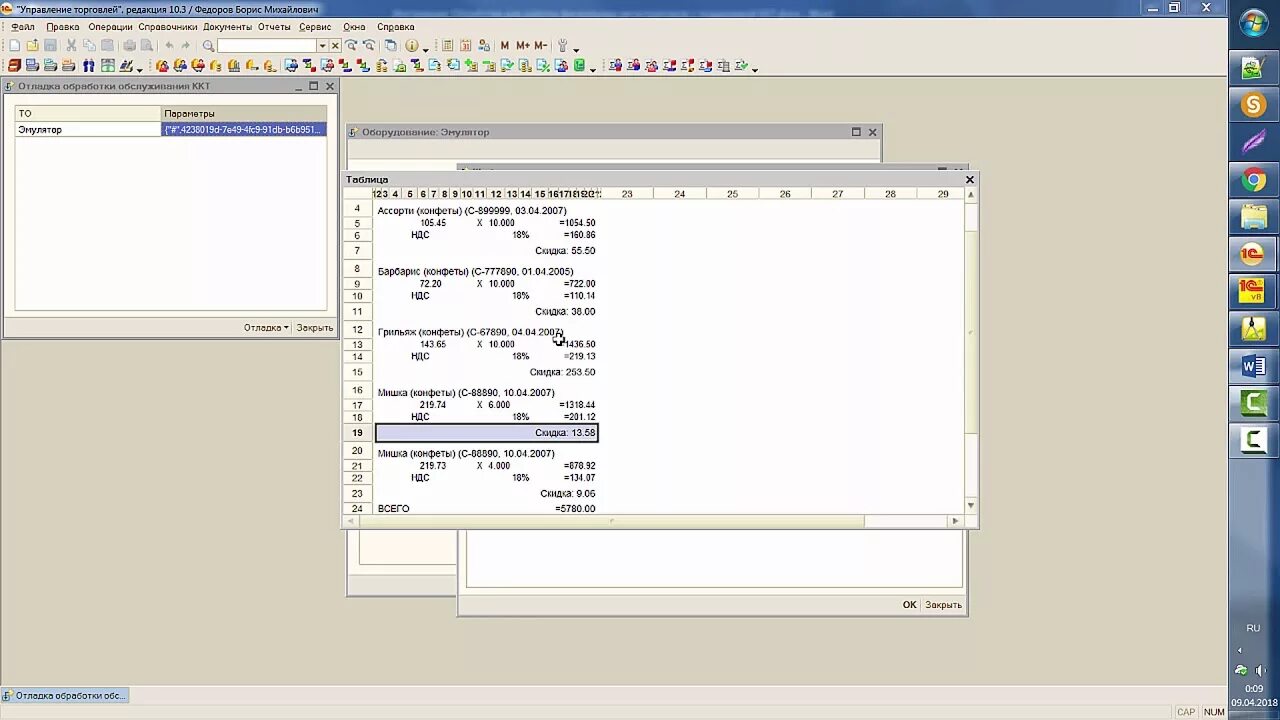
Task: Click the search input field in toolbar
Action: point(267,46)
